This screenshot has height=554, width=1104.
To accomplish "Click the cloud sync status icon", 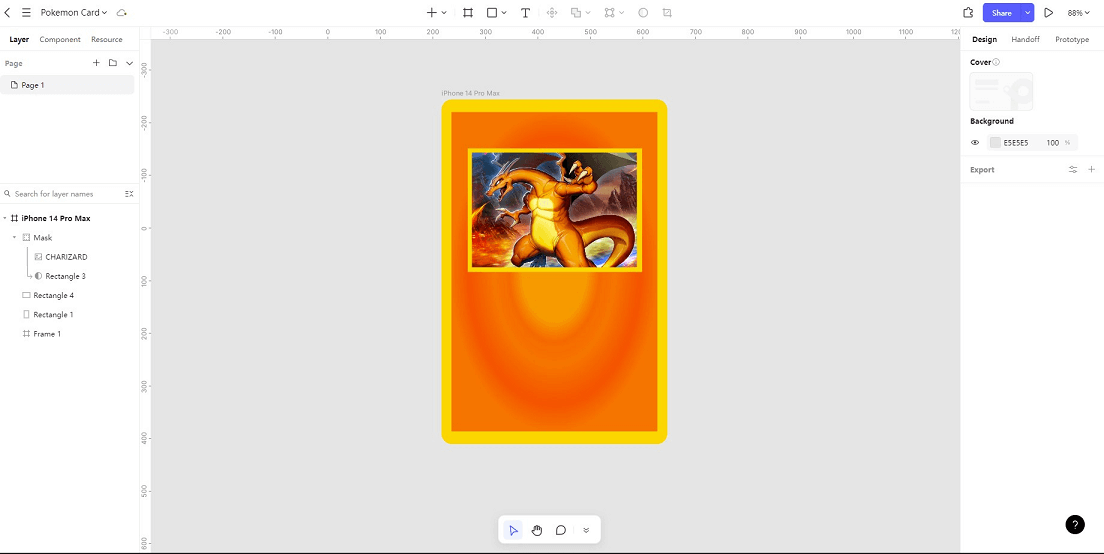I will (x=122, y=13).
